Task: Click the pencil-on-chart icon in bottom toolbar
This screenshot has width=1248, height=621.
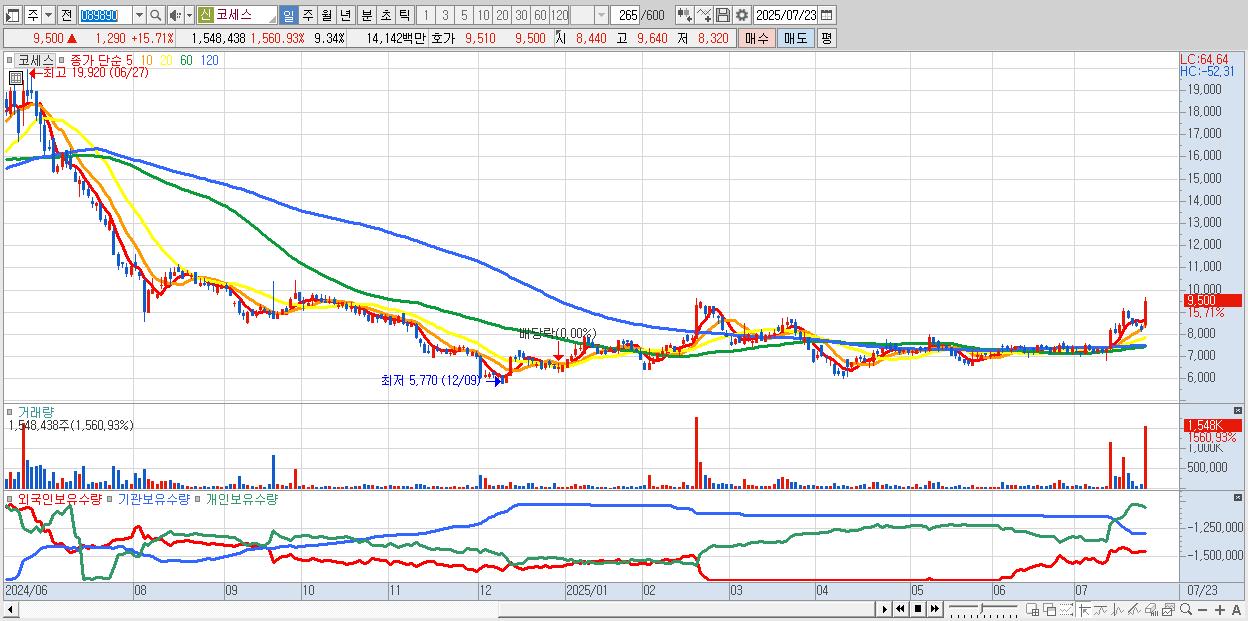Action: coord(1134,609)
